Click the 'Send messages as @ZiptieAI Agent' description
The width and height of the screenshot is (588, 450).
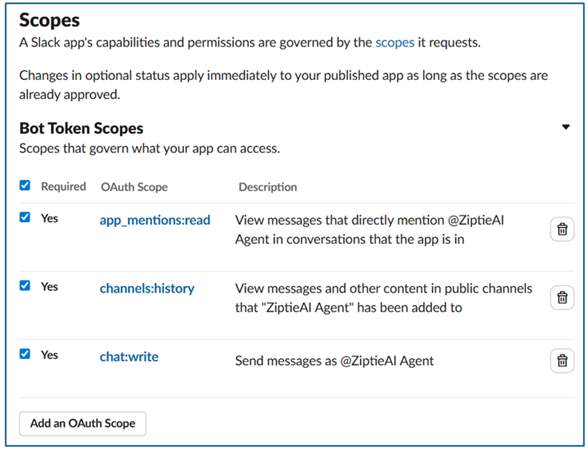click(x=334, y=361)
